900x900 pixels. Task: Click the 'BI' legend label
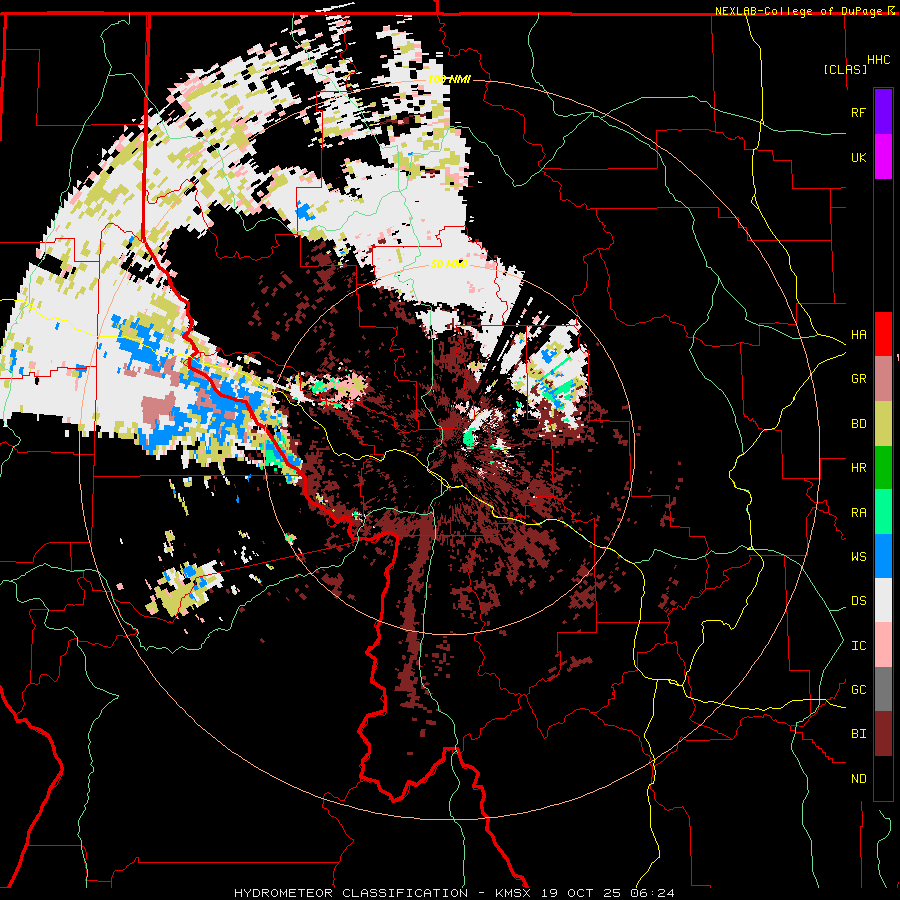(x=858, y=734)
